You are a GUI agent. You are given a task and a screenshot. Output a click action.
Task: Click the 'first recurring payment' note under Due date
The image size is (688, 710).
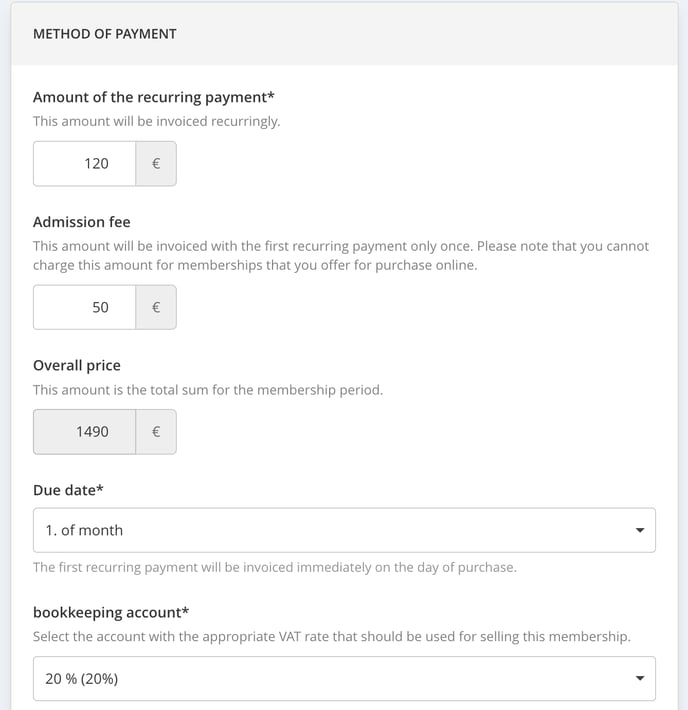coord(274,567)
